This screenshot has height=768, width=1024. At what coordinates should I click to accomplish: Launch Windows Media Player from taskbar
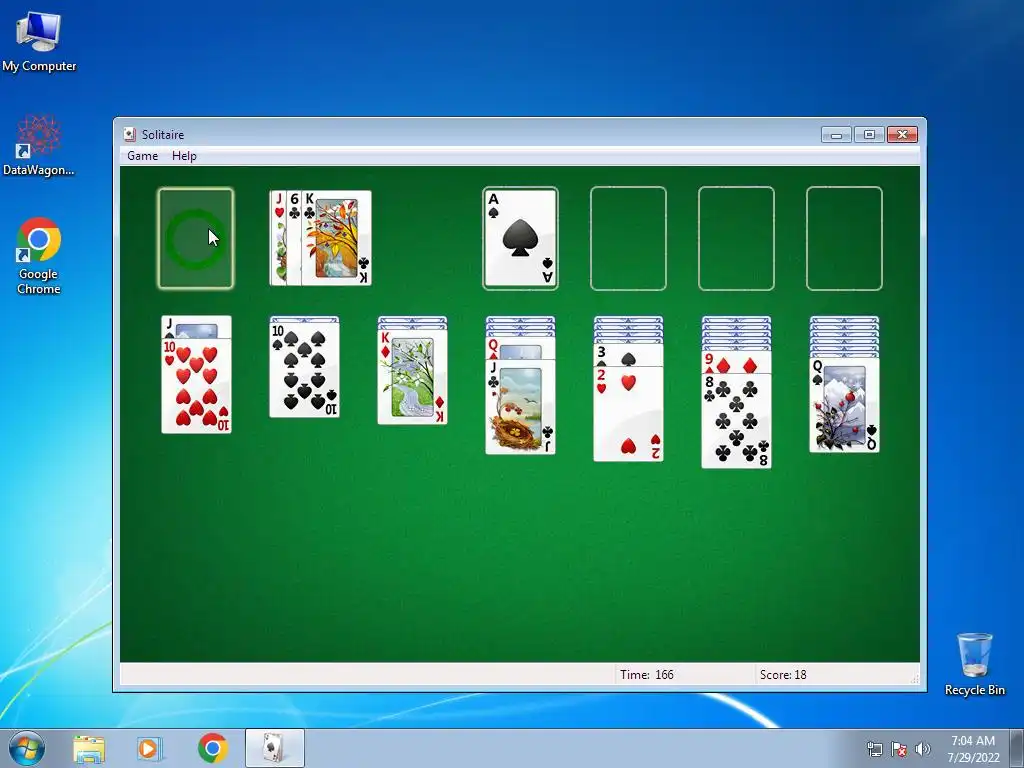(x=150, y=749)
